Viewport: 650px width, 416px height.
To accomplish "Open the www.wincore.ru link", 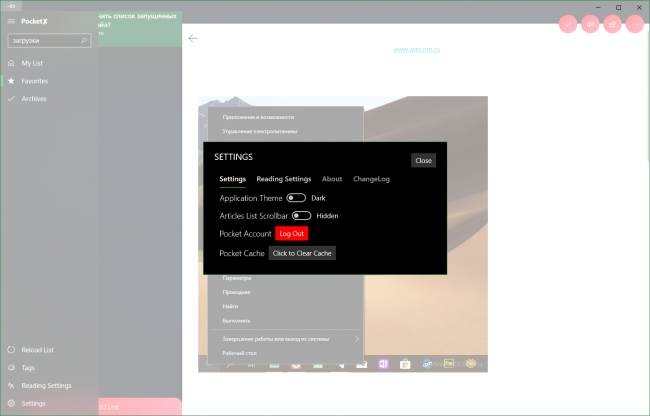I will (x=416, y=49).
